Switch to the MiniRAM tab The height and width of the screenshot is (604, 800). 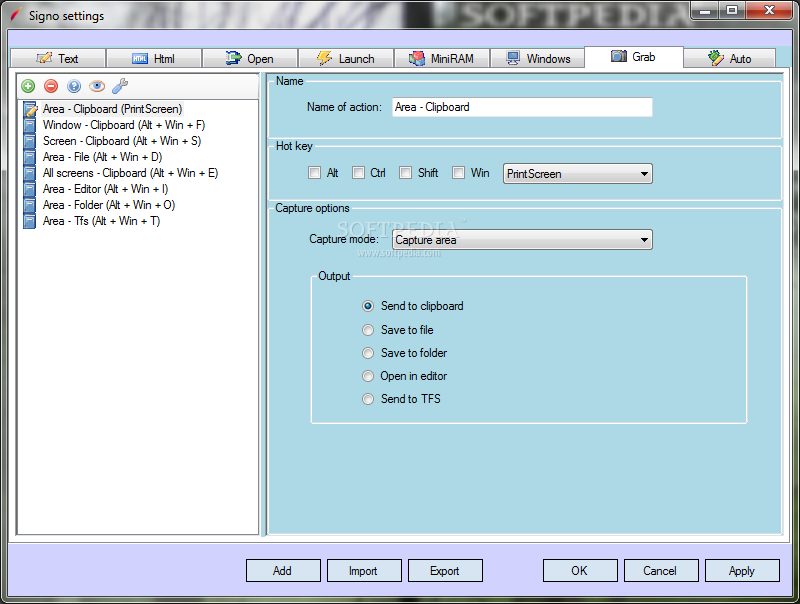442,59
